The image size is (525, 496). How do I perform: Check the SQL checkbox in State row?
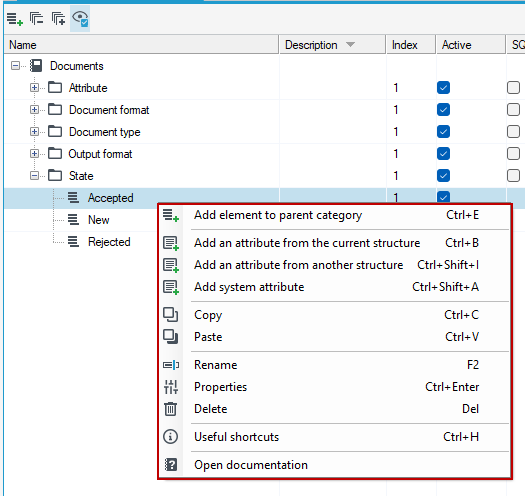(x=513, y=175)
